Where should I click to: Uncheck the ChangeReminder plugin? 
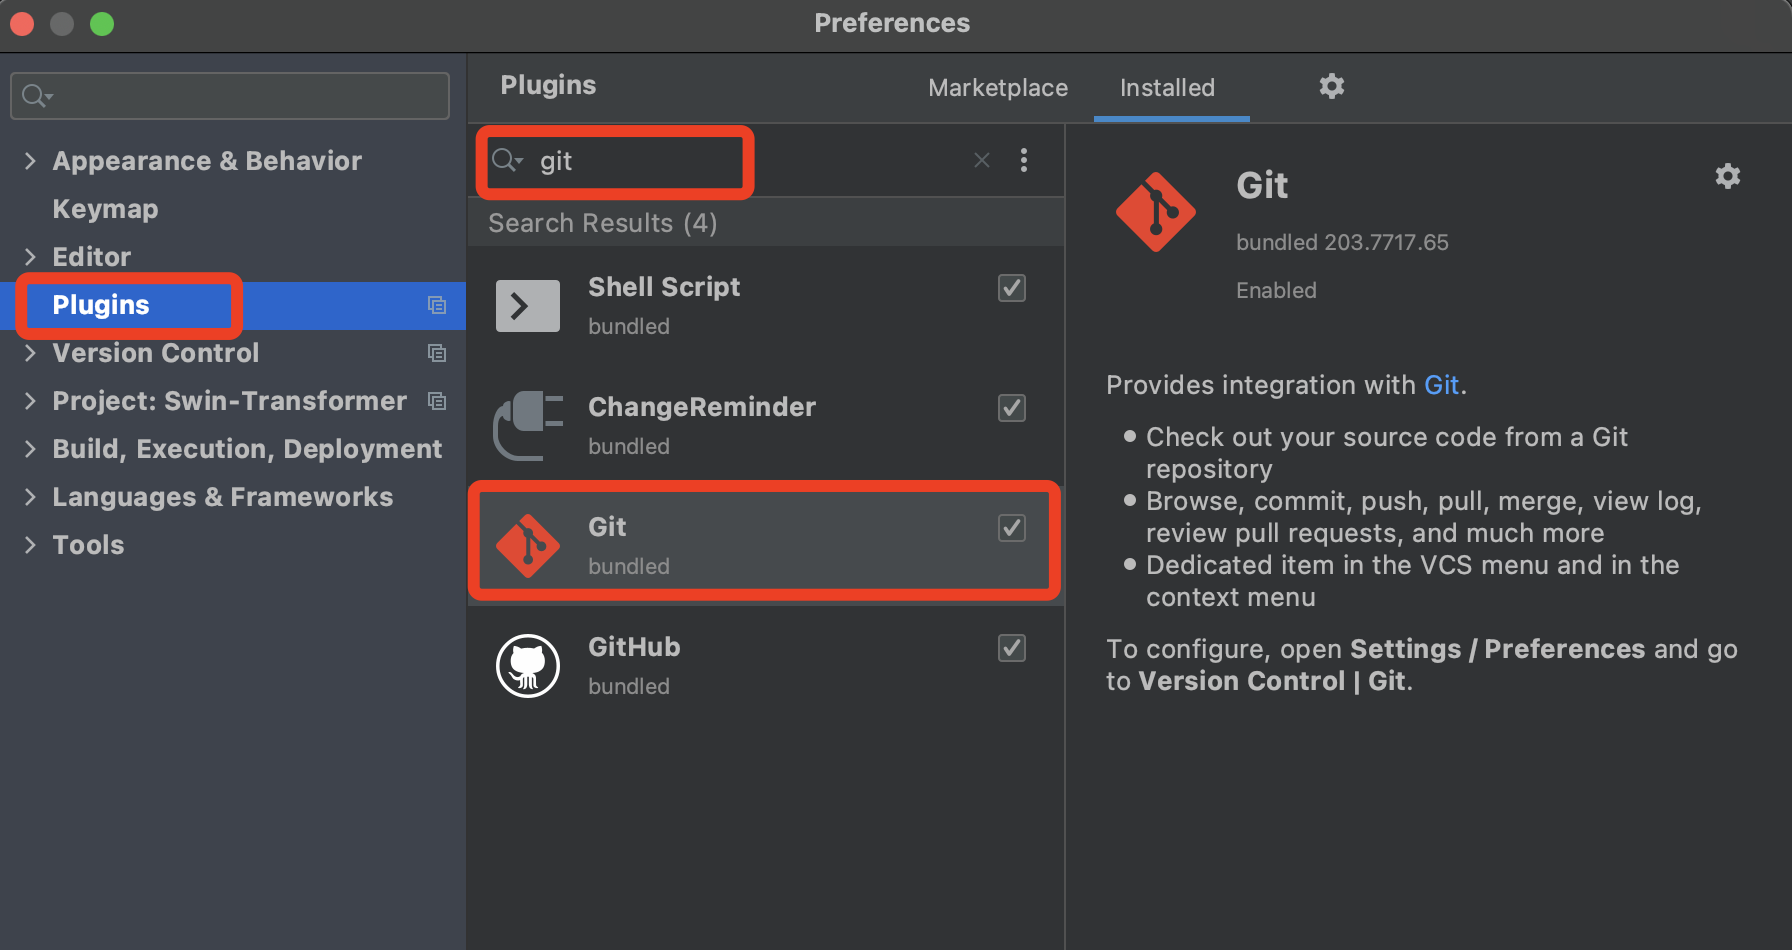tap(1012, 408)
